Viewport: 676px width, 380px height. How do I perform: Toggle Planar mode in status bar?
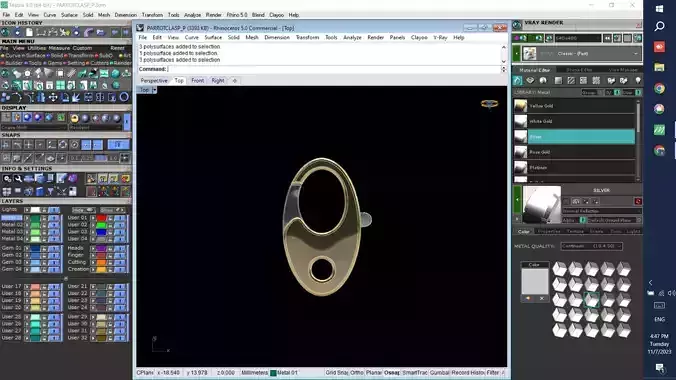[374, 373]
